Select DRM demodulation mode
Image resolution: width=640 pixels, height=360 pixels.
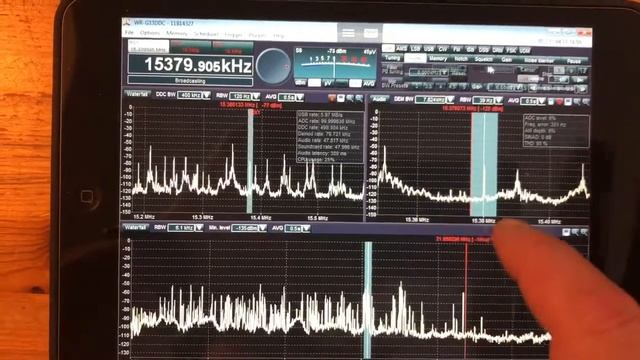click(x=498, y=50)
